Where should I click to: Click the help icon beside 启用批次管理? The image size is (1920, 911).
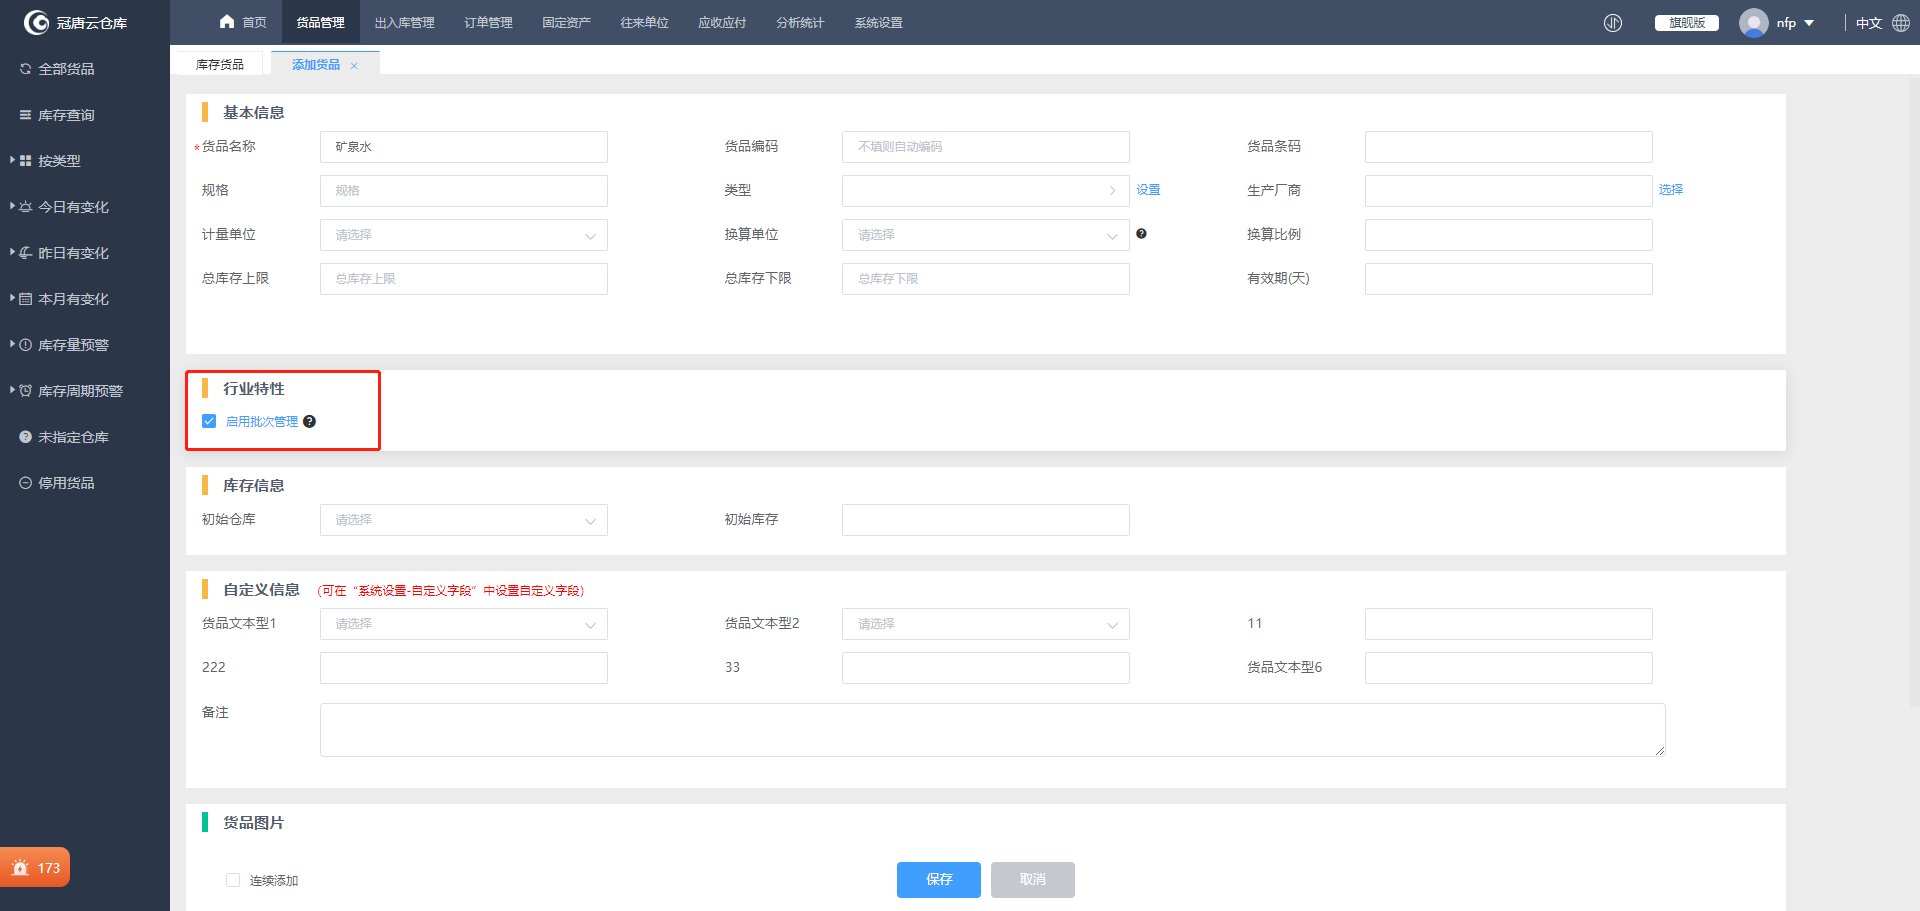click(x=309, y=422)
